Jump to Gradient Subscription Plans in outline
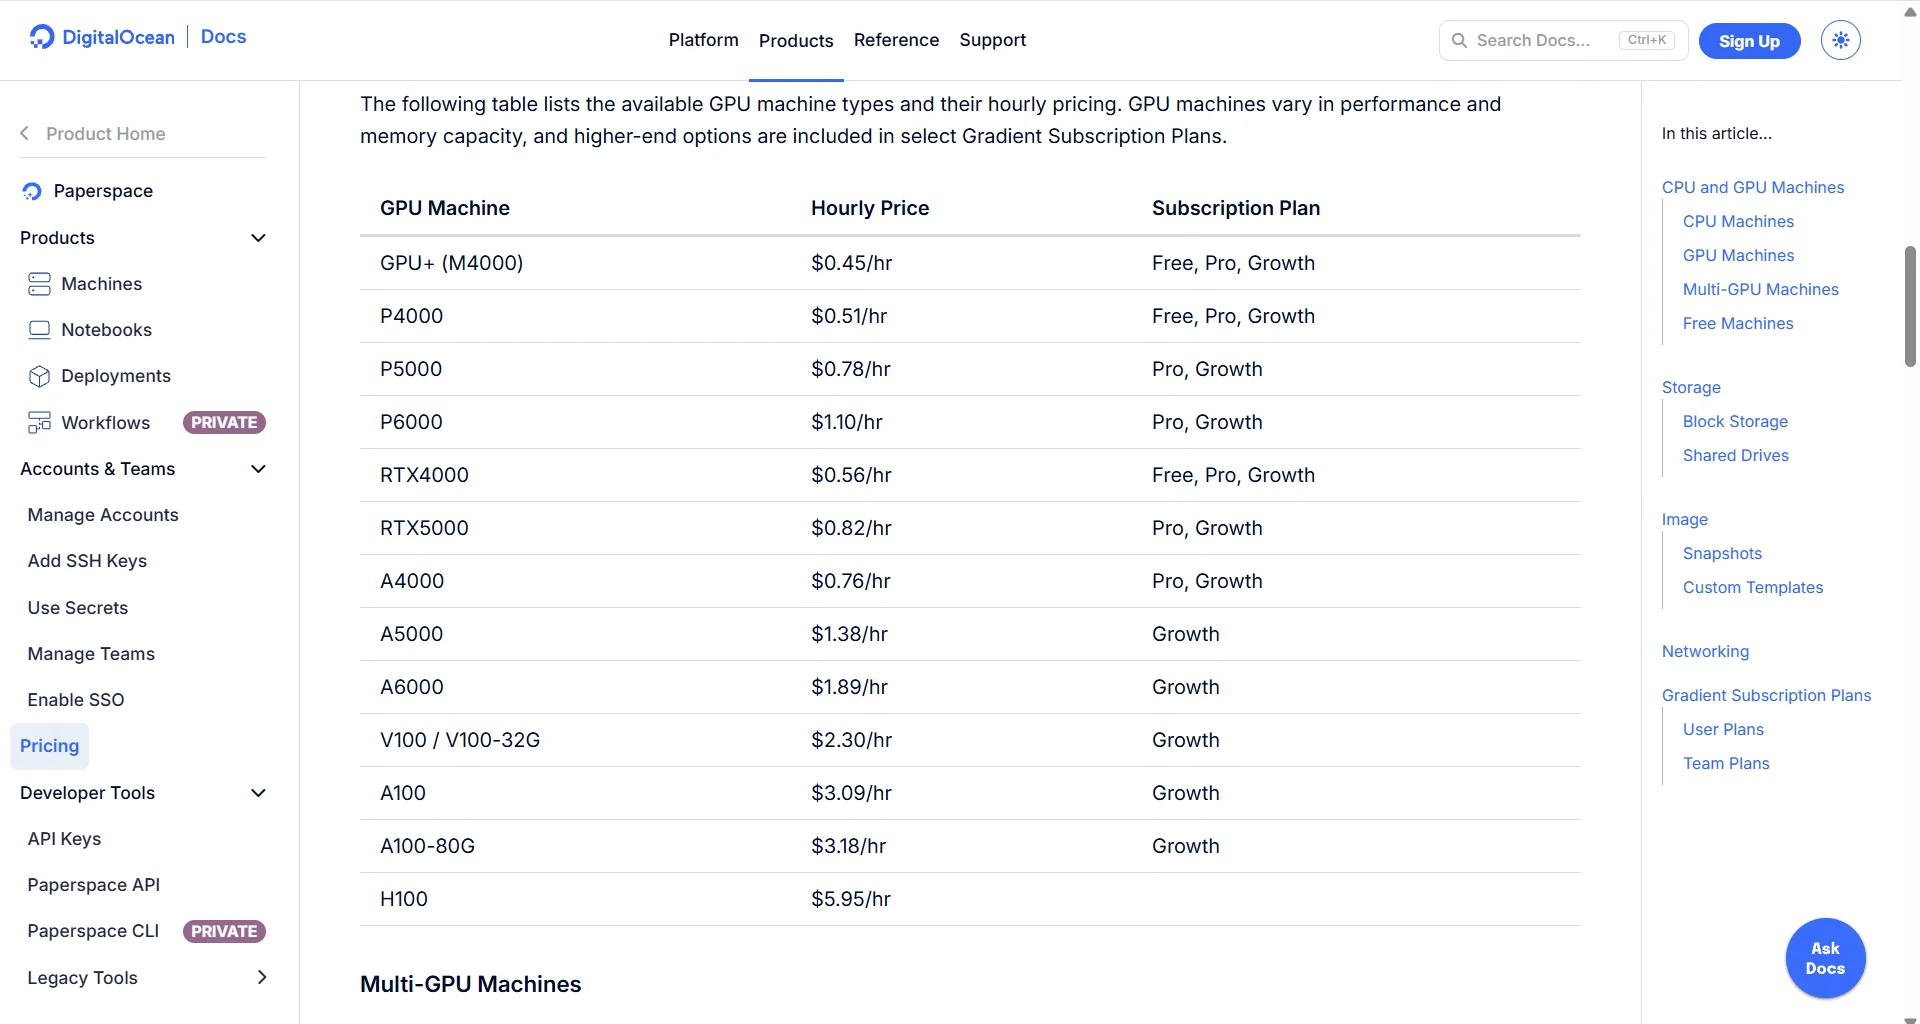1920x1024 pixels. (1766, 695)
